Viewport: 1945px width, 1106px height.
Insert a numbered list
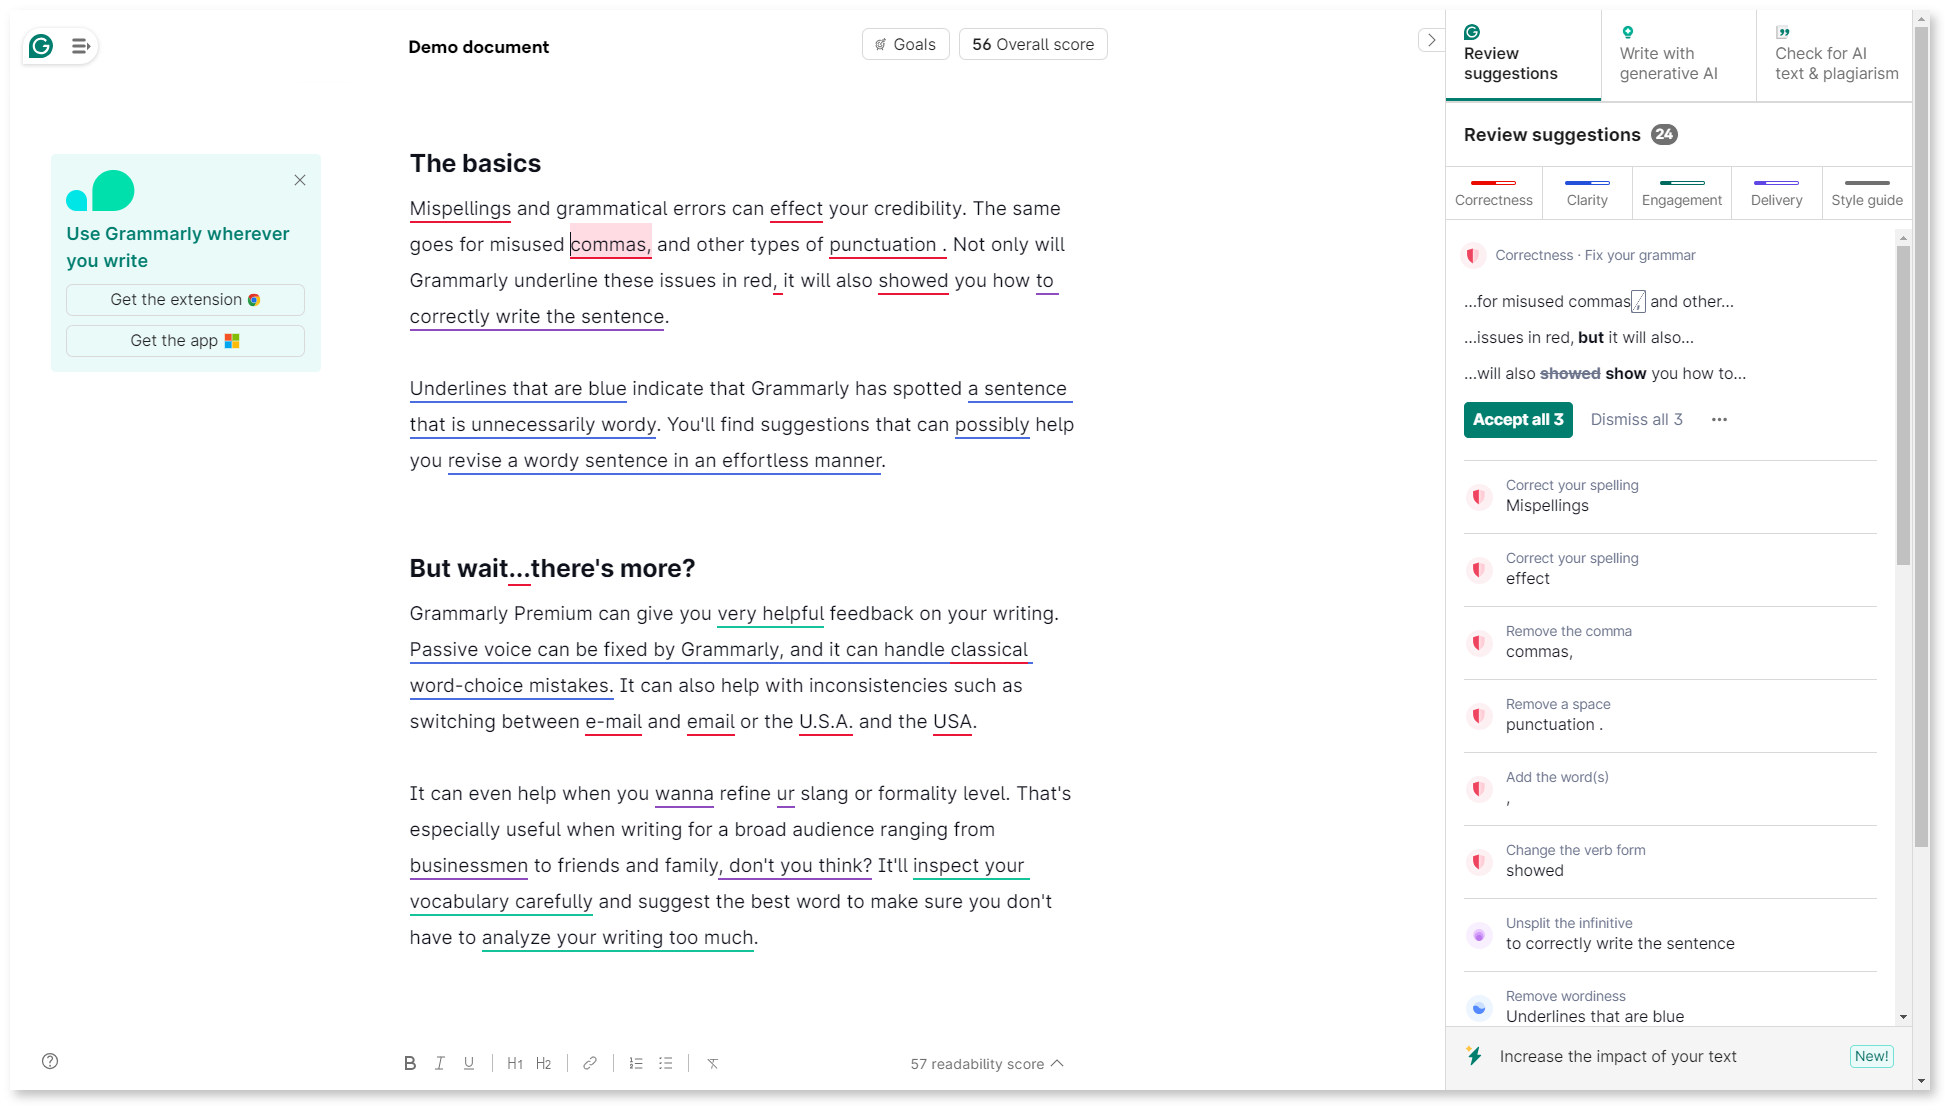click(636, 1064)
